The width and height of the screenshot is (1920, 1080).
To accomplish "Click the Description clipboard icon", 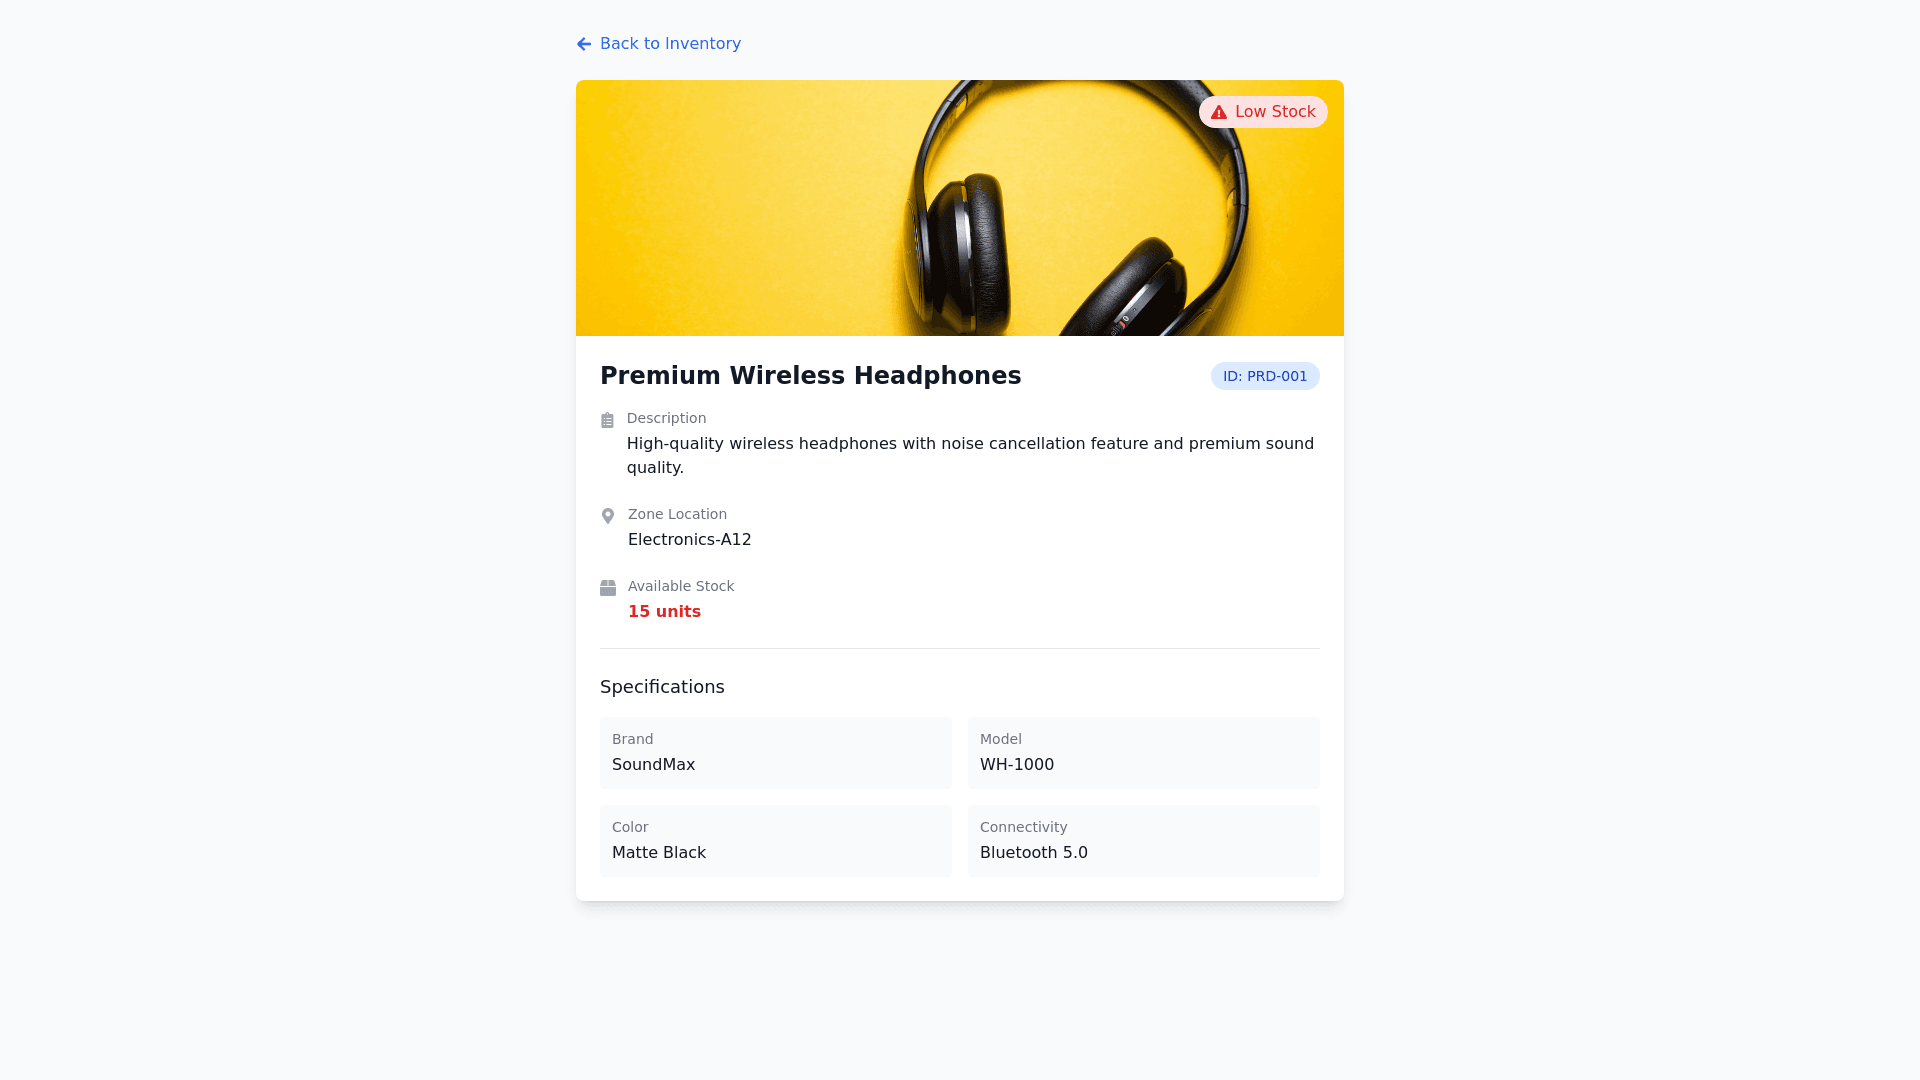I will (x=607, y=420).
